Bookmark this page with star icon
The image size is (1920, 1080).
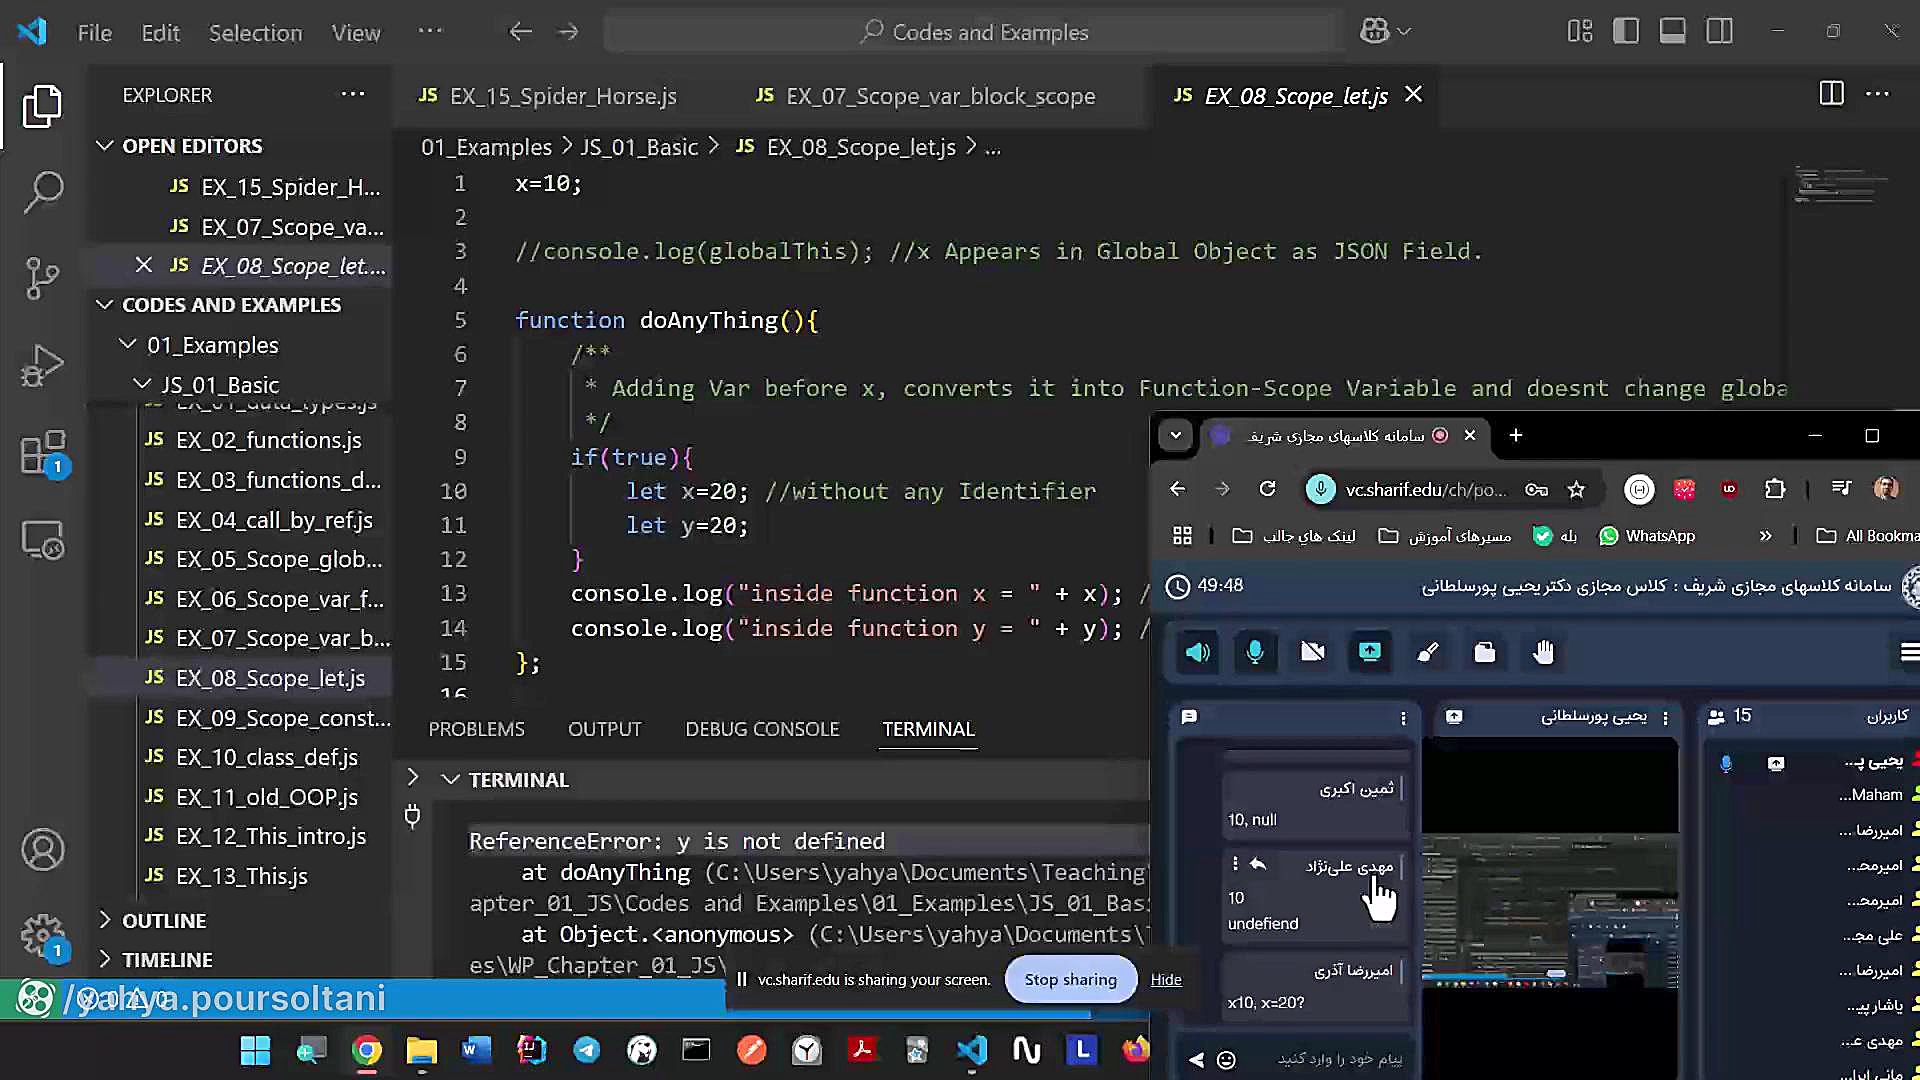(x=1577, y=489)
